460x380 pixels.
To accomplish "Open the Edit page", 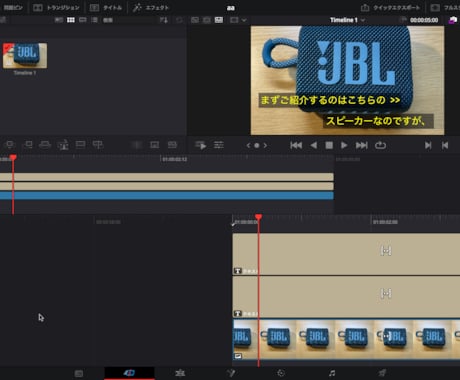I will [x=180, y=373].
